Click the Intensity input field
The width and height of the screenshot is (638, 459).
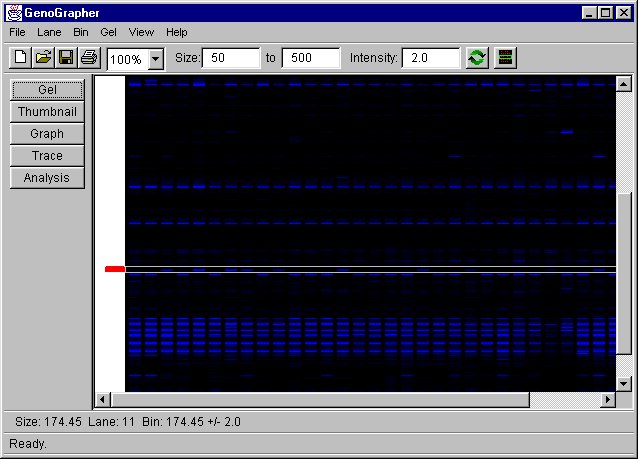[x=431, y=58]
